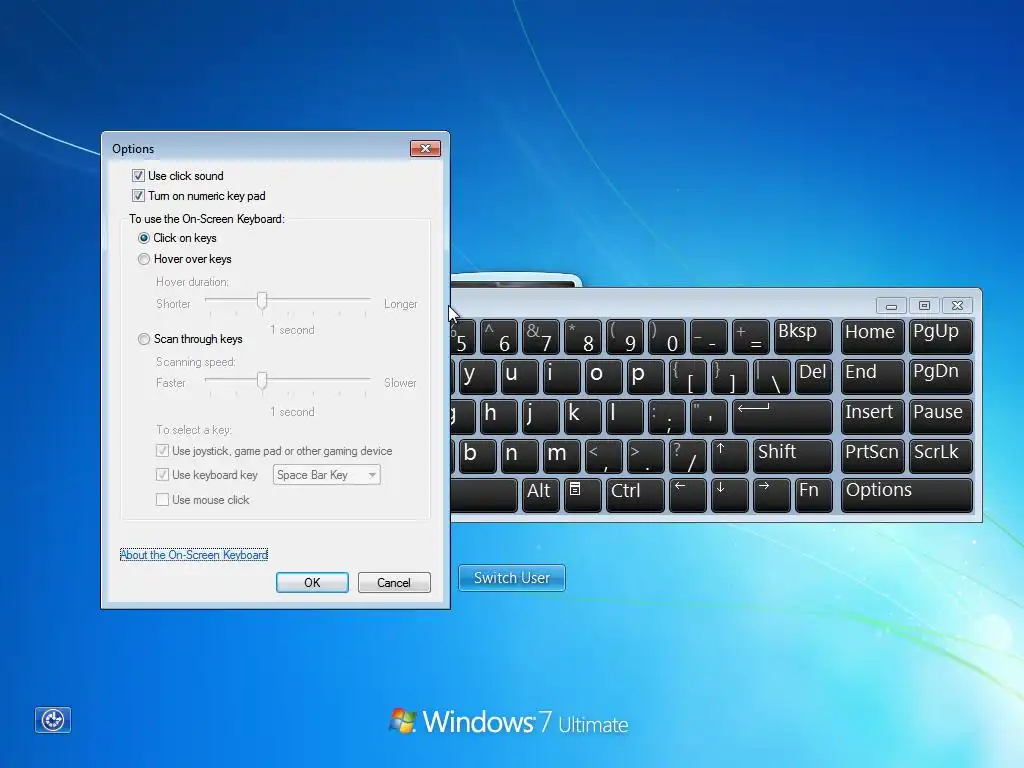
Task: Uncheck Turn on numeric key pad
Action: [x=138, y=195]
